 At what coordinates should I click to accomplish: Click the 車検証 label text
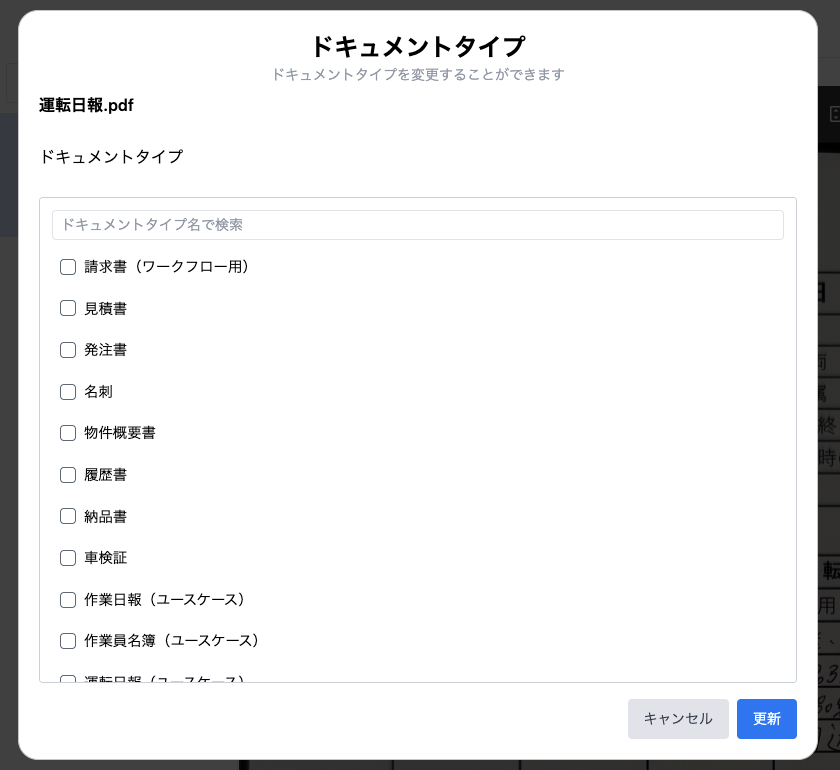click(106, 558)
